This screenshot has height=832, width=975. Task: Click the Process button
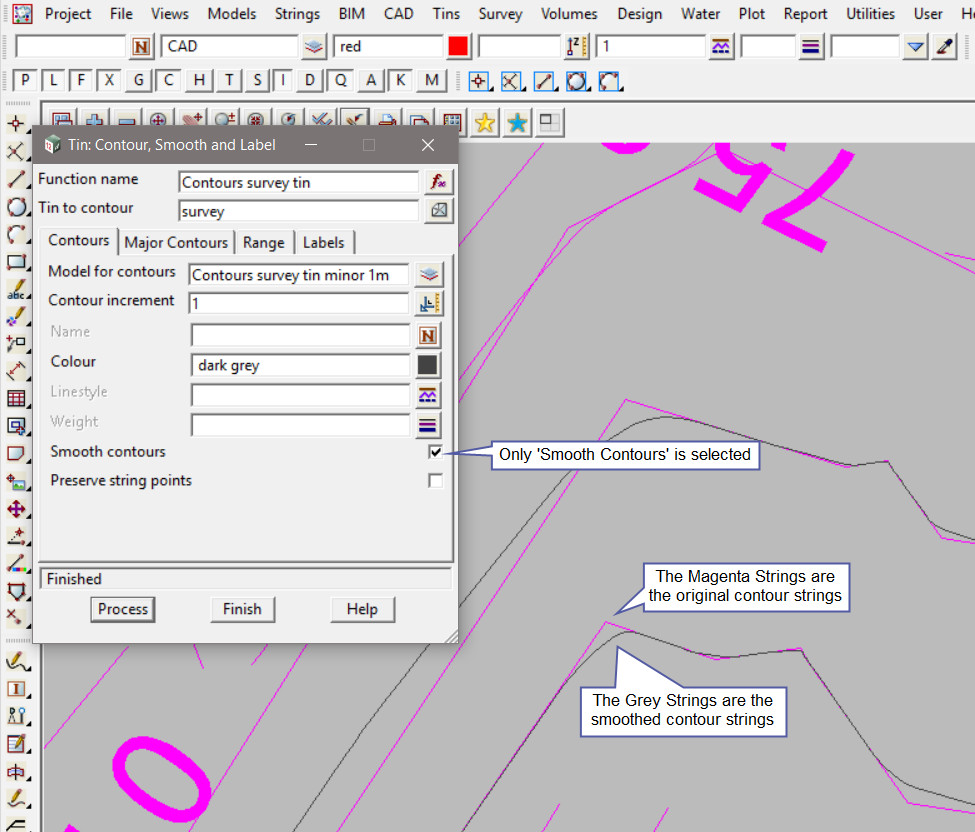(x=123, y=609)
